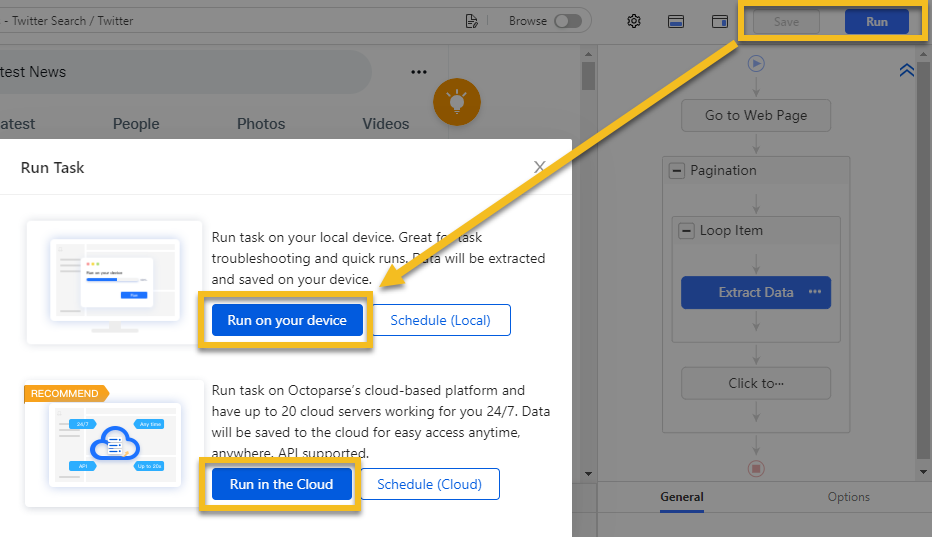This screenshot has height=537, width=932.
Task: Collapse panel with double chevron up icon
Action: 906,70
